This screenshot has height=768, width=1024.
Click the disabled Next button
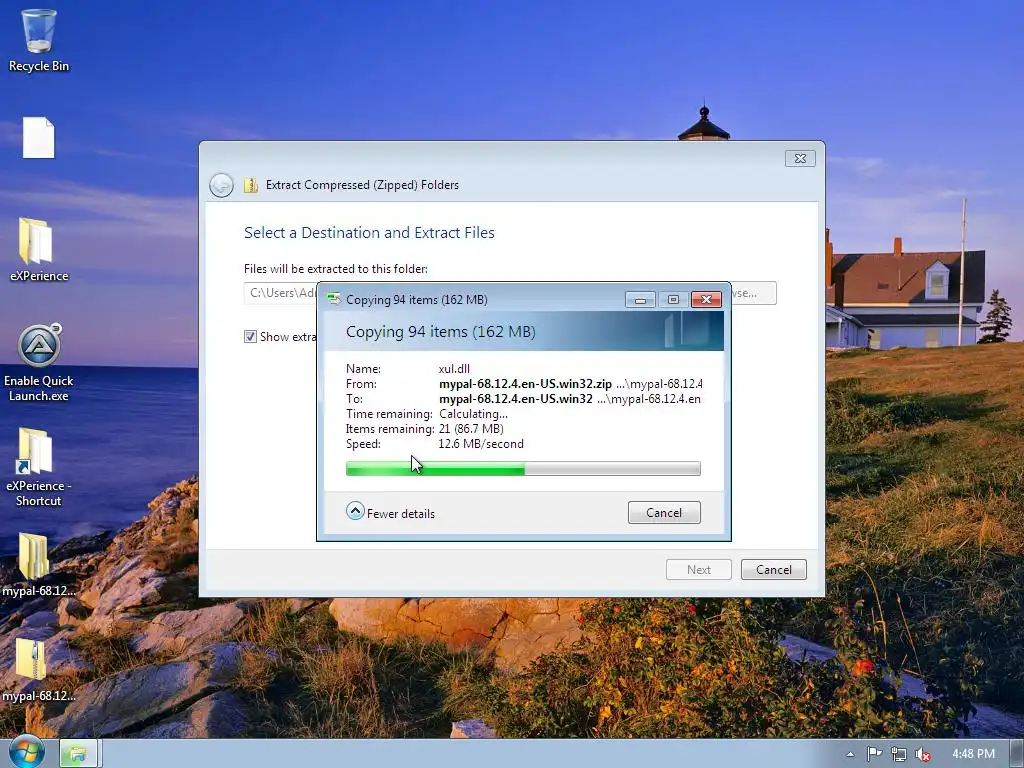(698, 569)
